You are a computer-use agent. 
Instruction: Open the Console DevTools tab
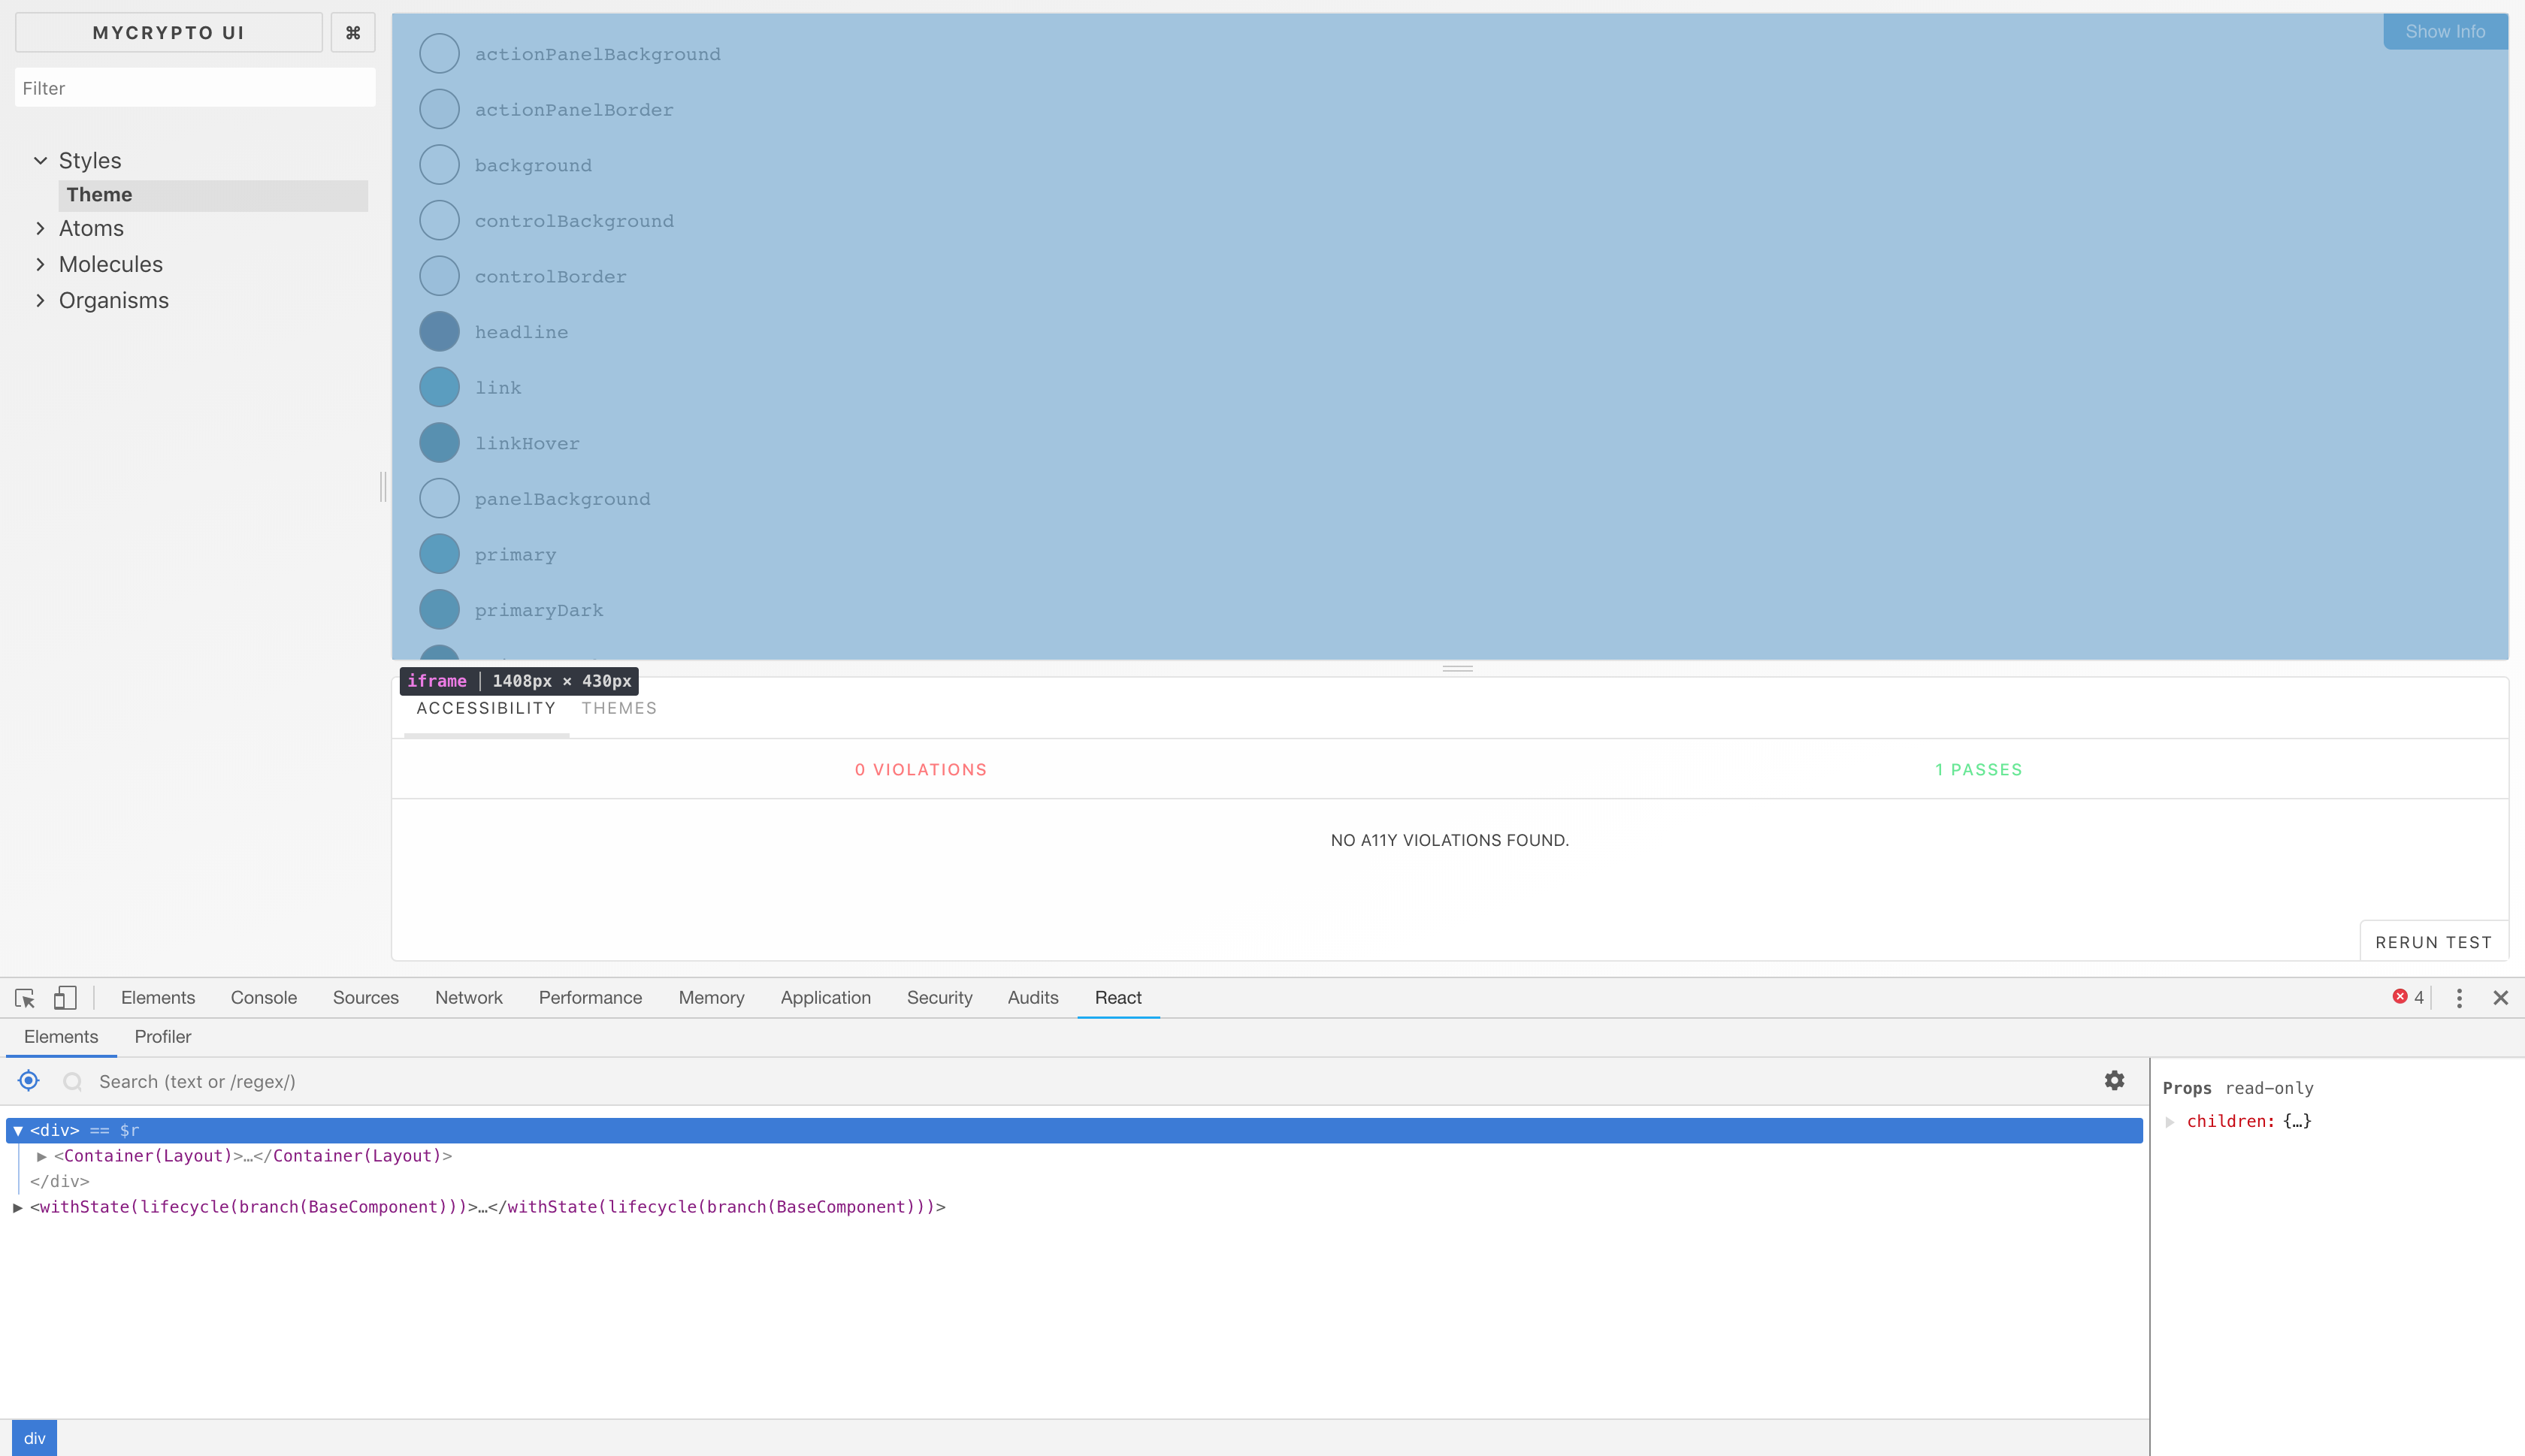(263, 997)
